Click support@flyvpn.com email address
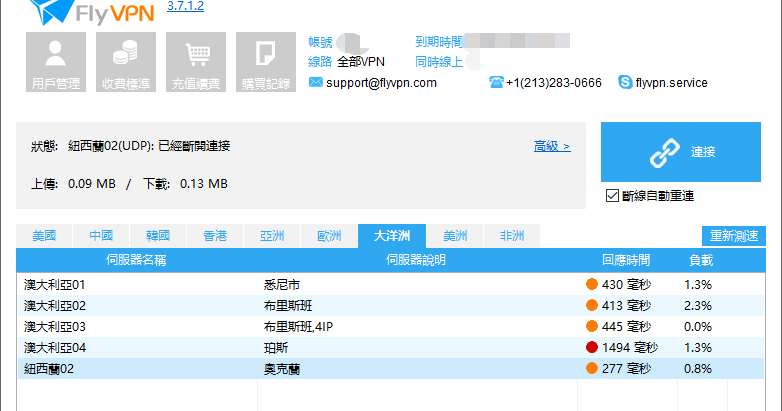This screenshot has width=782, height=411. (x=382, y=83)
